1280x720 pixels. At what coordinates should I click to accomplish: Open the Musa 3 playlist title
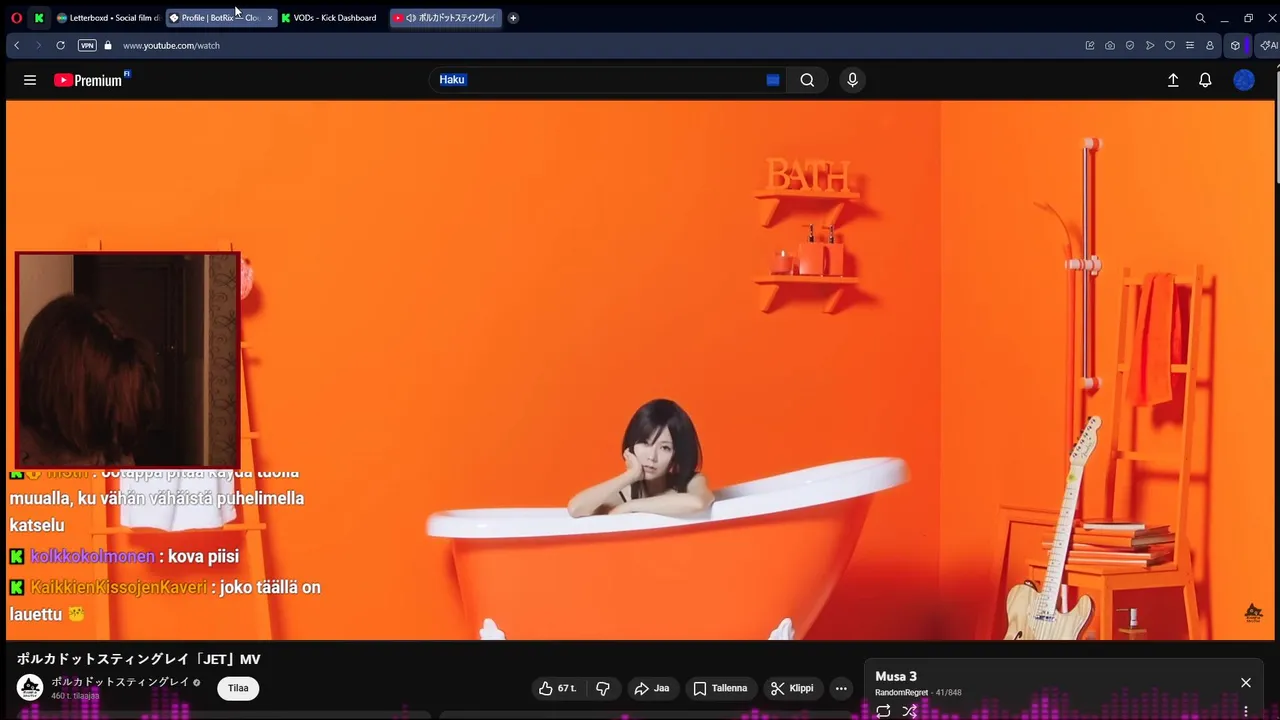point(896,677)
